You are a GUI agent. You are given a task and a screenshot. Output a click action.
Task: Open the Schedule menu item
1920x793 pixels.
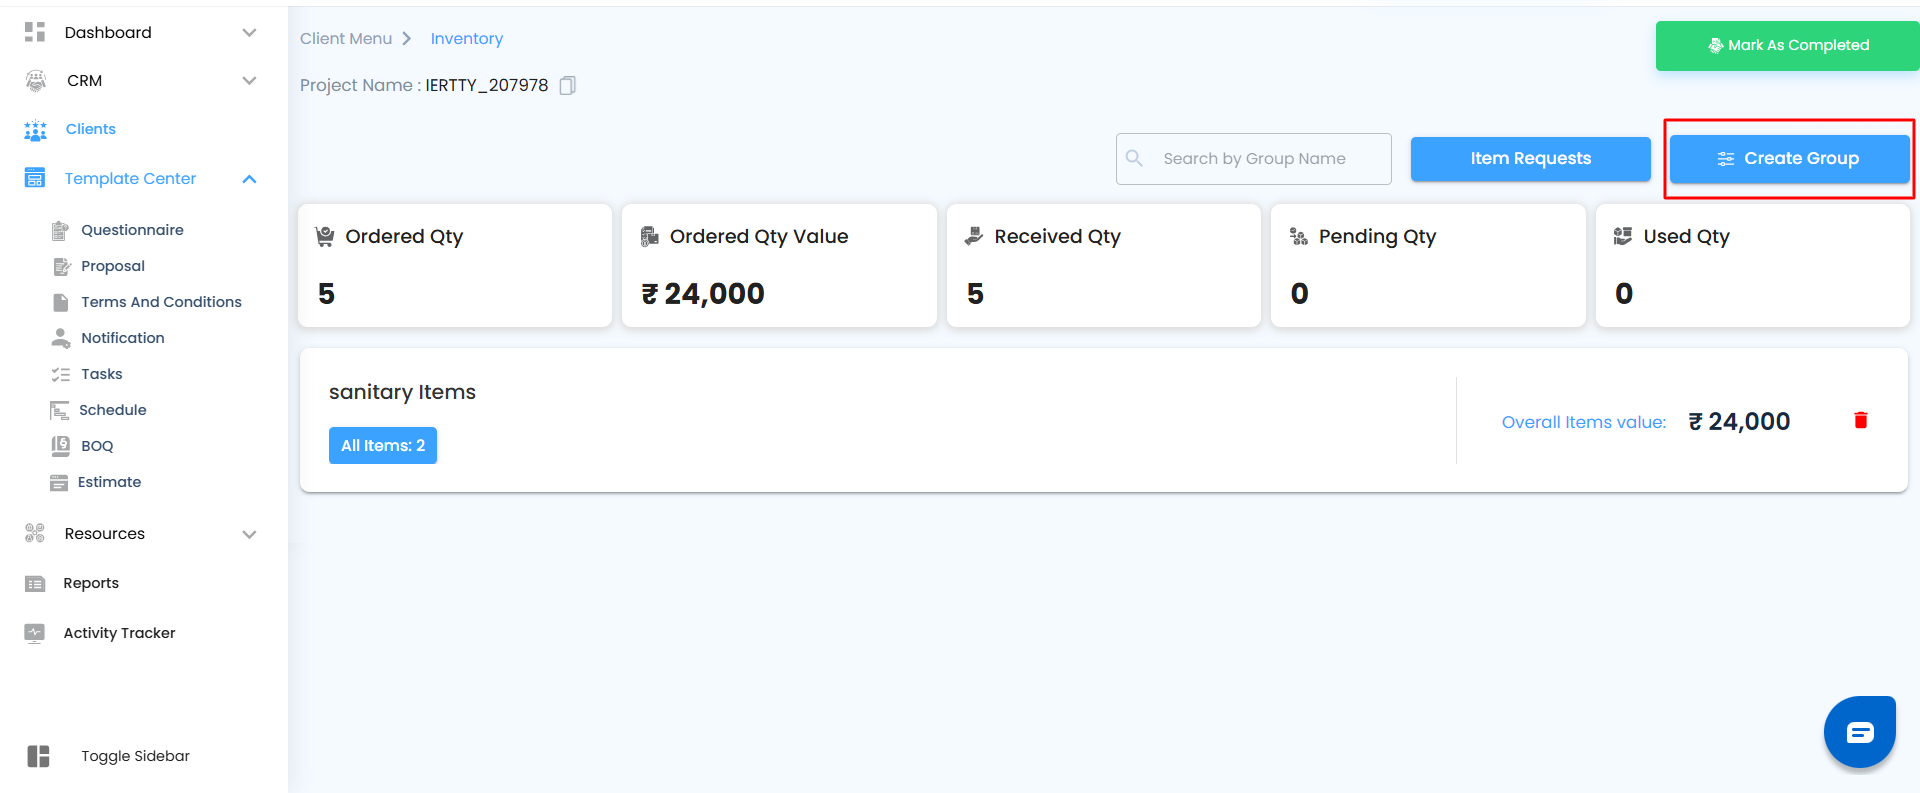tap(112, 410)
